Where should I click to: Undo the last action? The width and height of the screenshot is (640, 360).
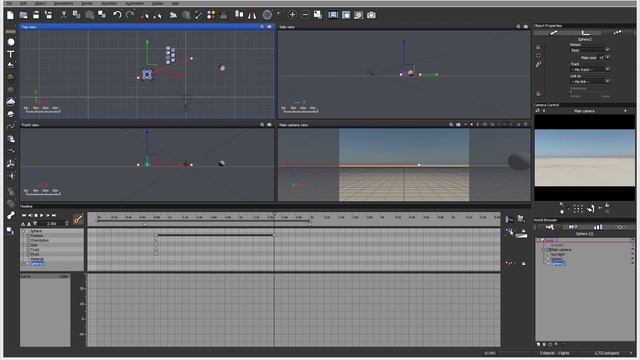coord(117,15)
